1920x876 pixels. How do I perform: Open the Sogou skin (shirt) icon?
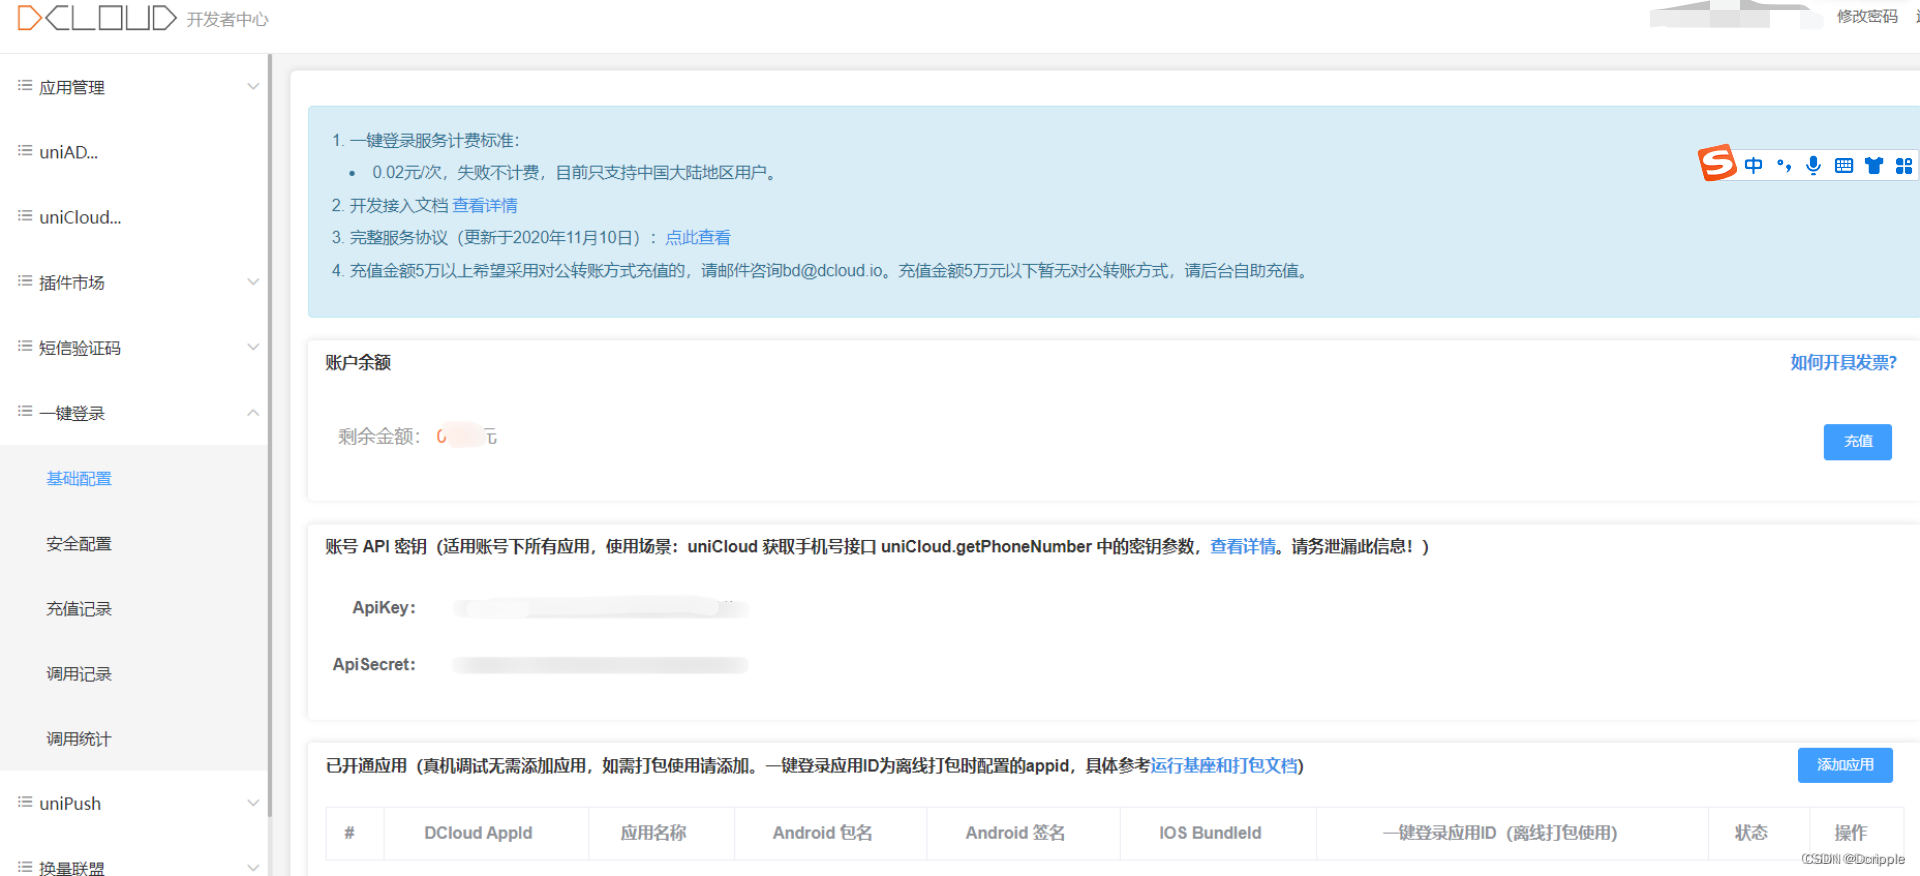(1874, 166)
